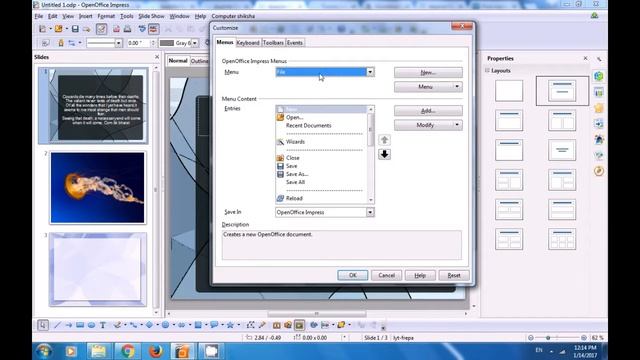This screenshot has height=360, width=640.
Task: Switch to the Events tab
Action: coord(295,42)
